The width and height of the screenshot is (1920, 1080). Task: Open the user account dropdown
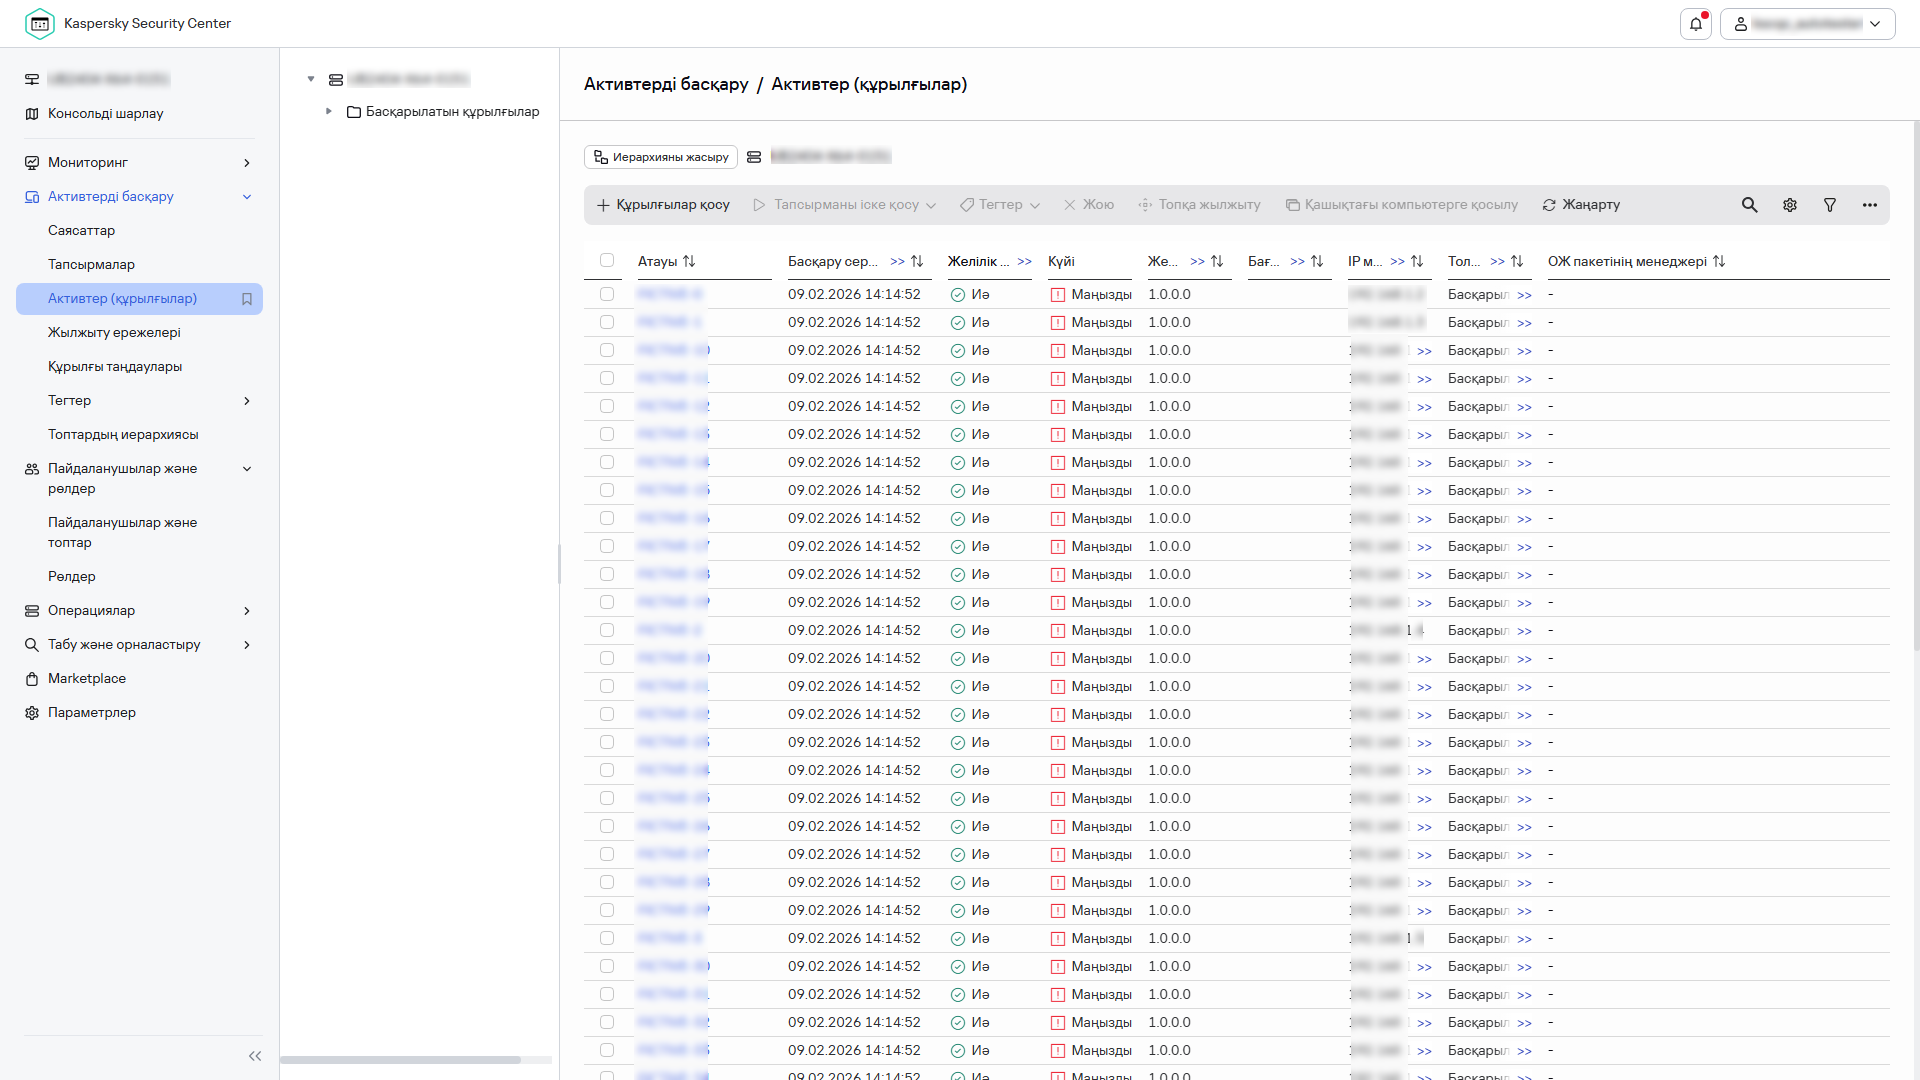[x=1807, y=24]
